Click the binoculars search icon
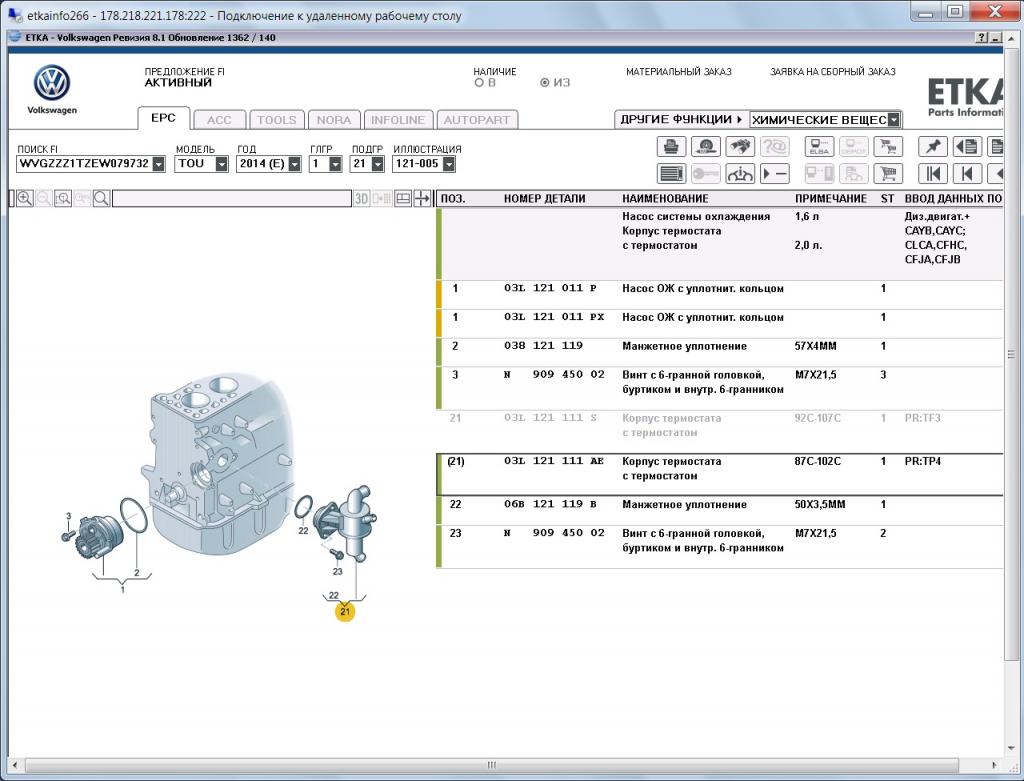This screenshot has width=1024, height=781. pos(740,146)
